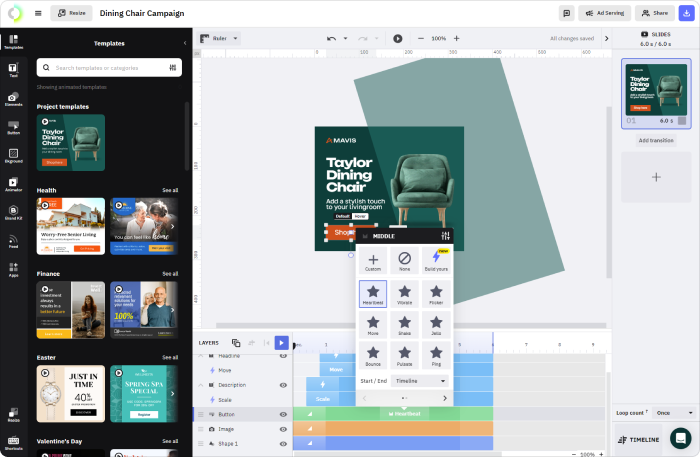Open the Background panel

click(x=13, y=156)
